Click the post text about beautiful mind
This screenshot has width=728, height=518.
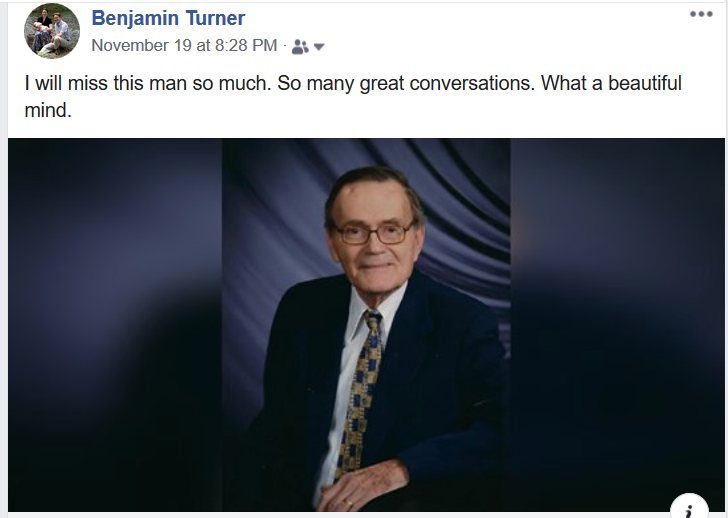(353, 97)
